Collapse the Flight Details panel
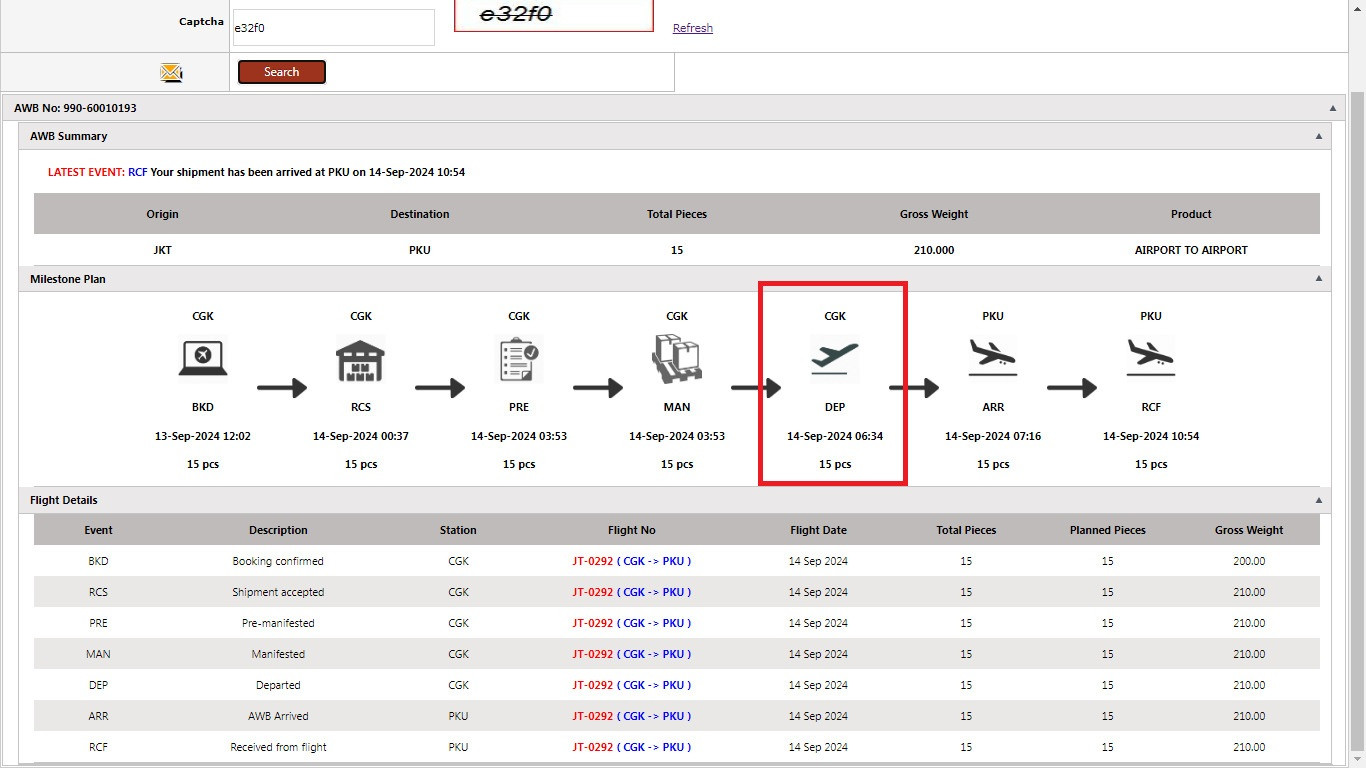 [1318, 500]
